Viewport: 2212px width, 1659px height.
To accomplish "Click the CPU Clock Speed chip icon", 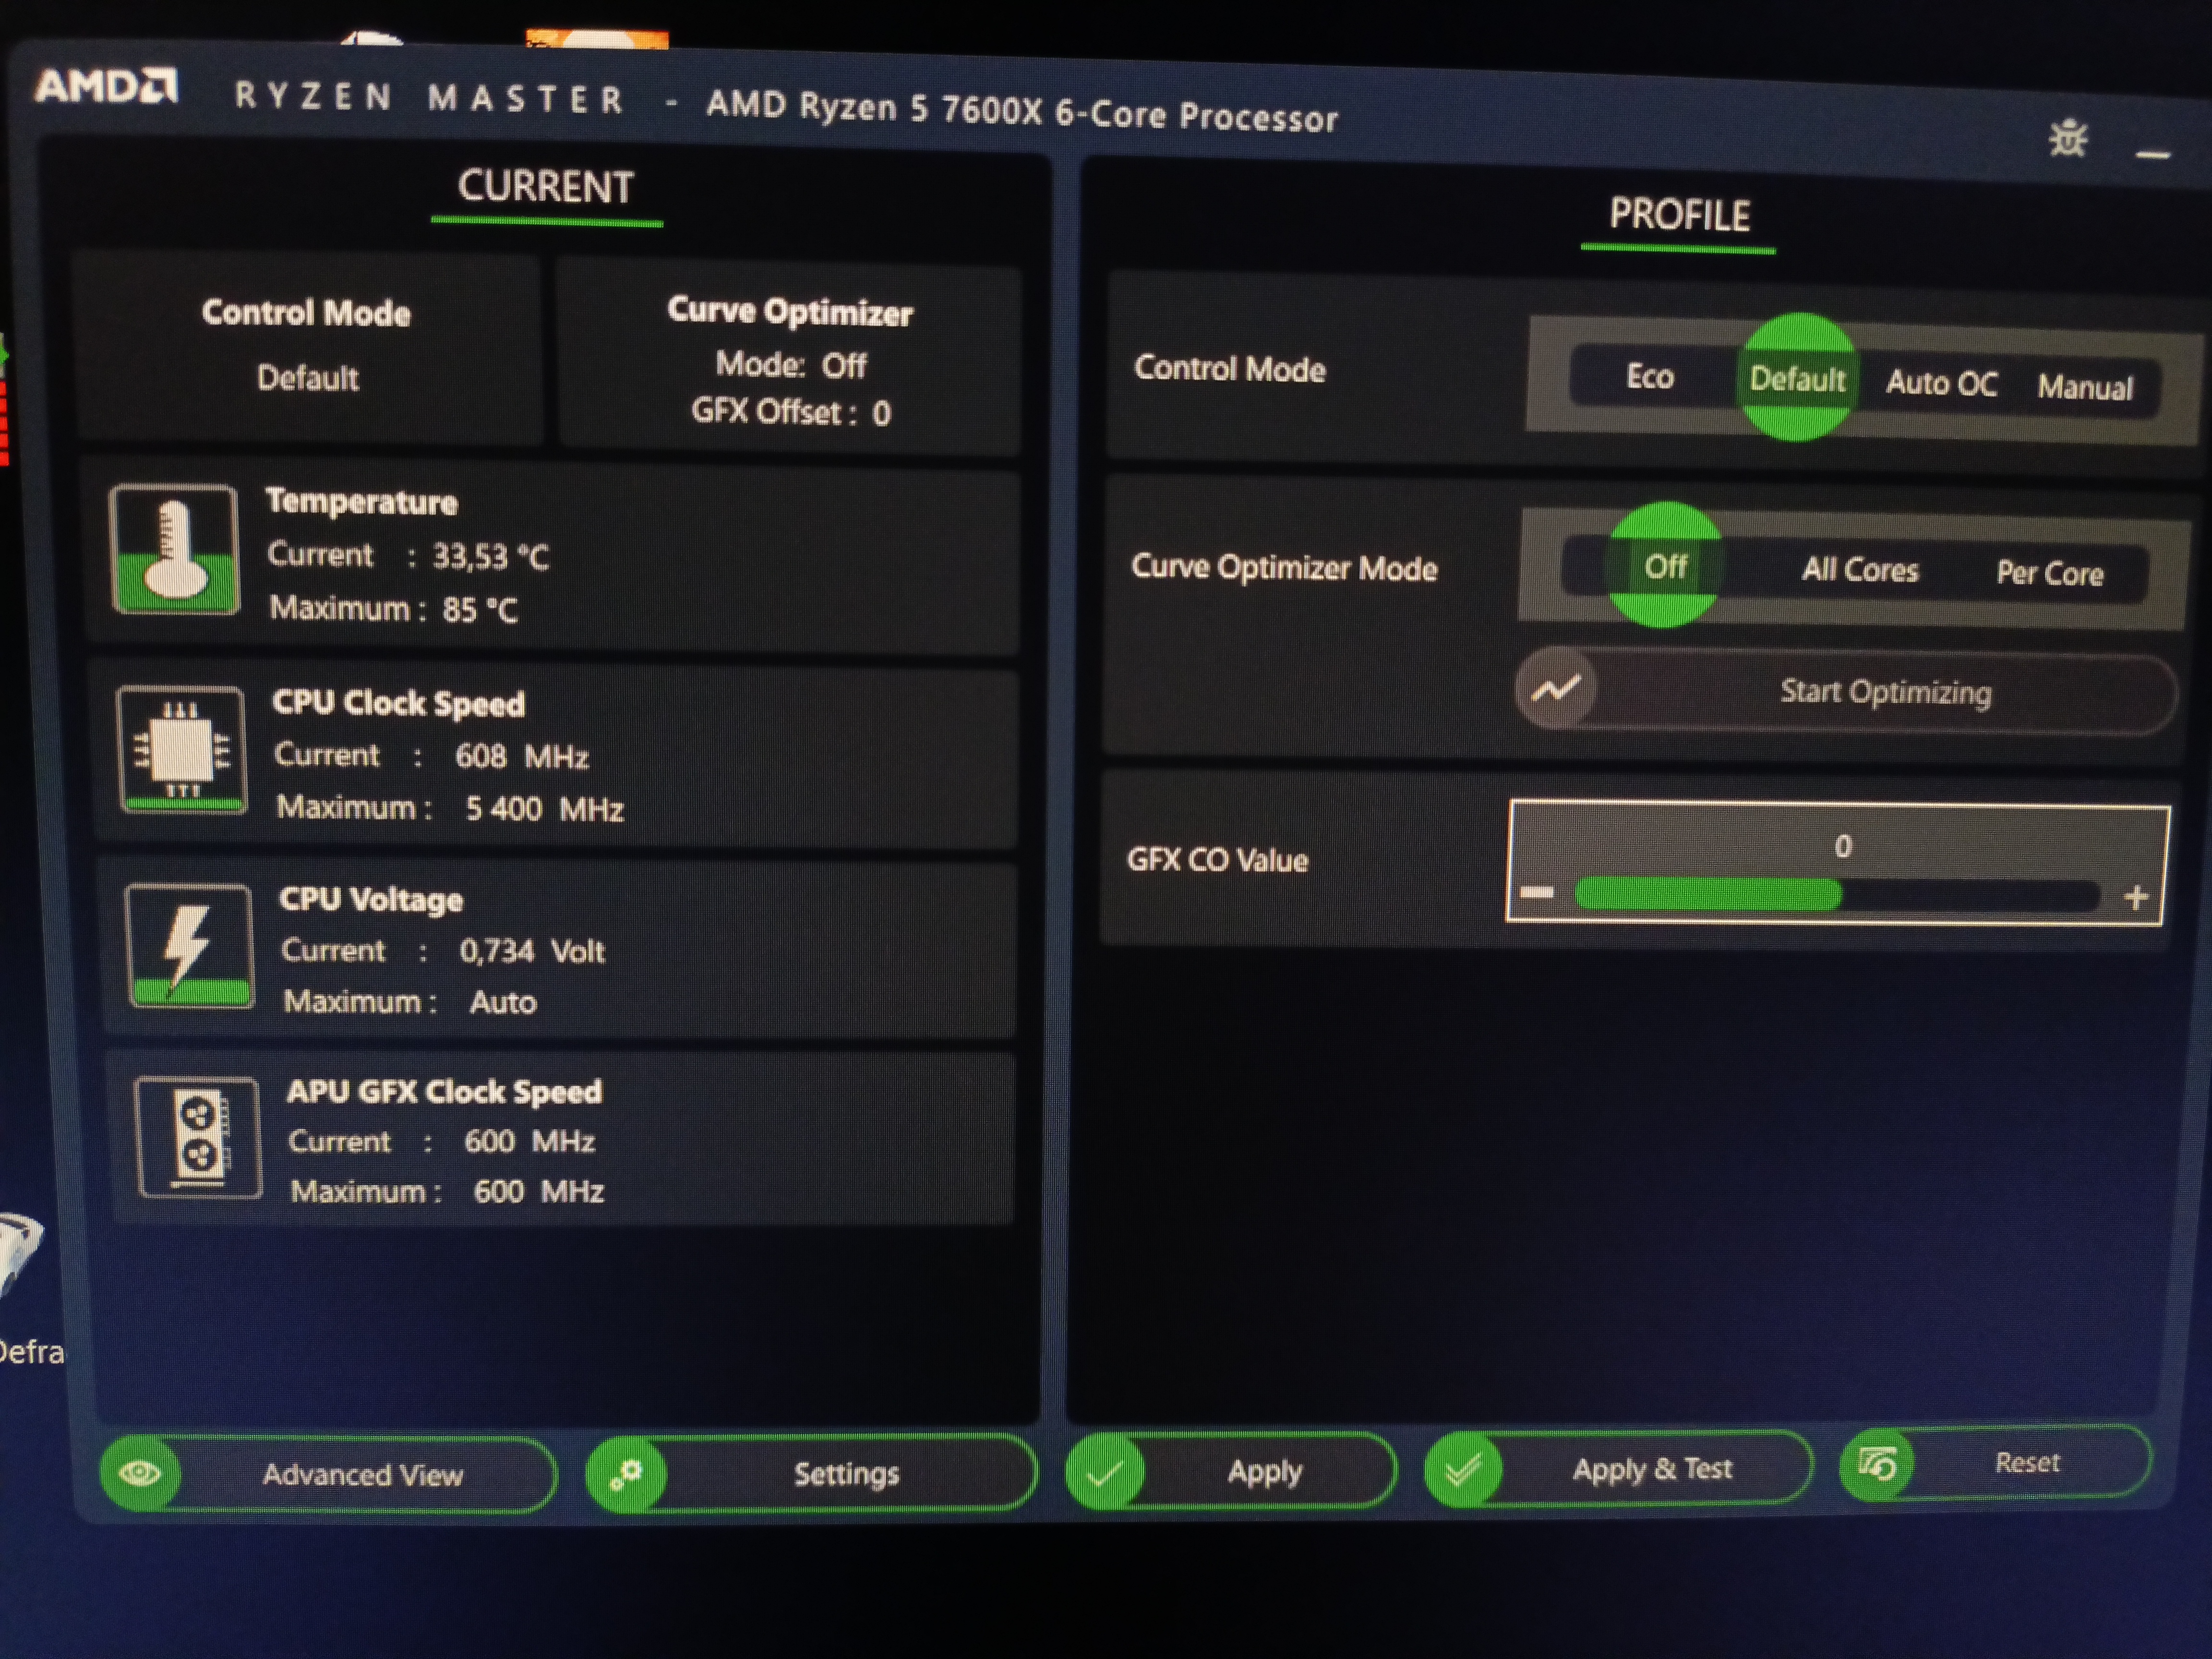I will tap(181, 750).
